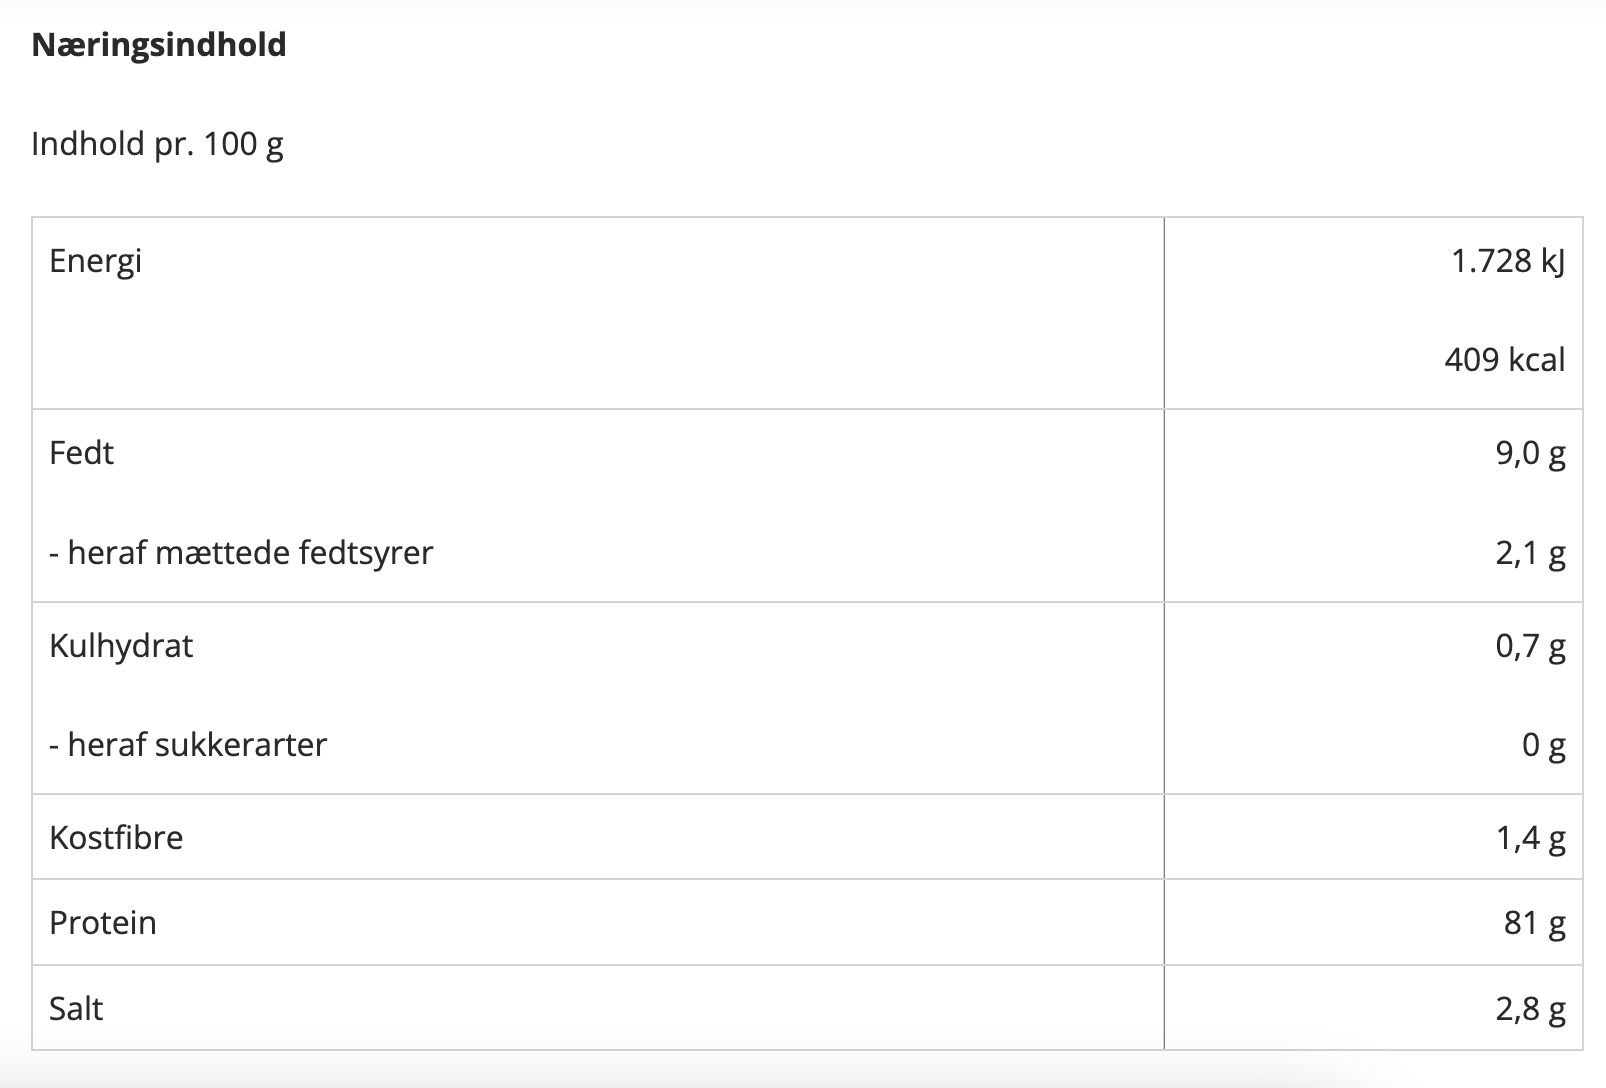Click the 81 g protein value
Screen dimensions: 1606x1088
[x=1534, y=923]
